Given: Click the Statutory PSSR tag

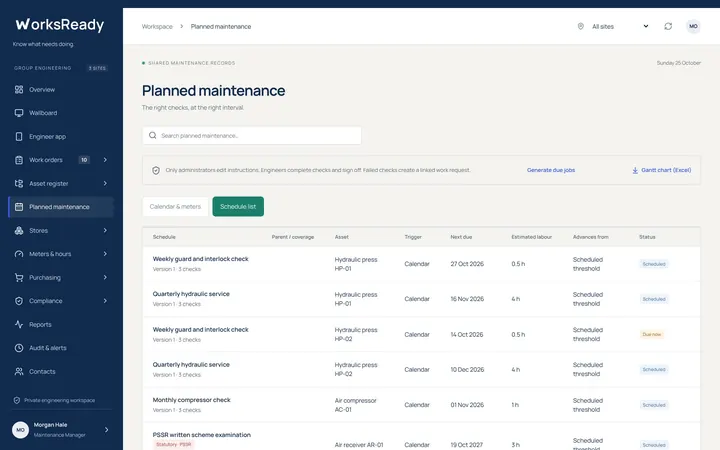Looking at the screenshot, I should 174,444.
